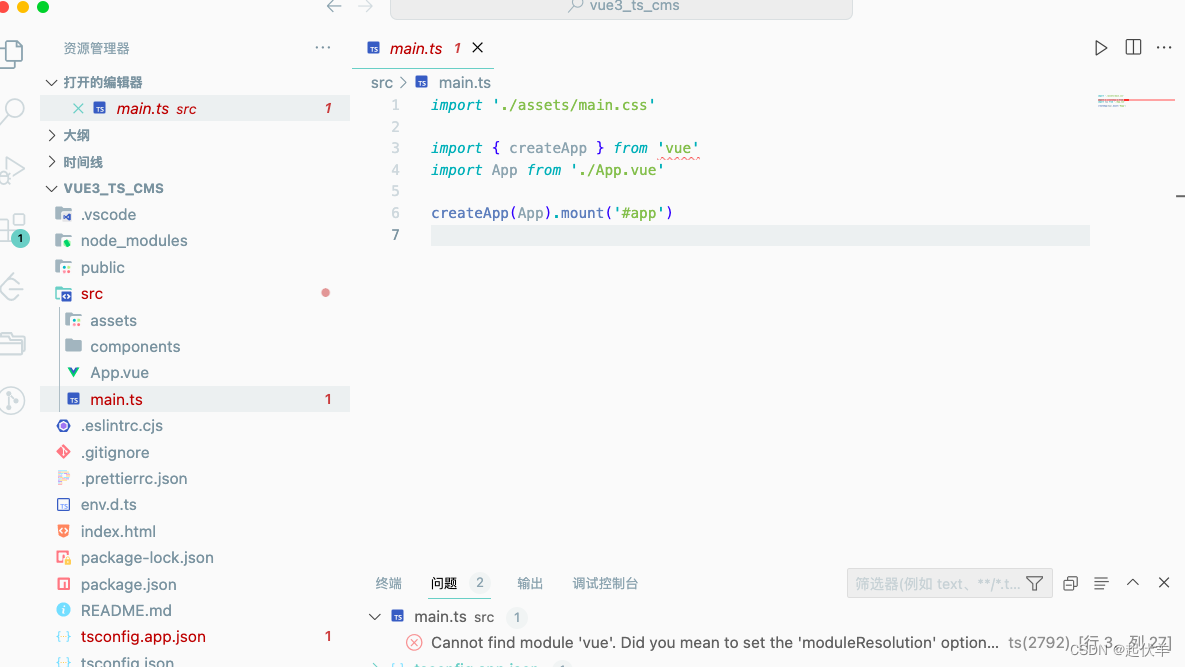Click the Run code play button
The width and height of the screenshot is (1185, 667).
tap(1101, 48)
